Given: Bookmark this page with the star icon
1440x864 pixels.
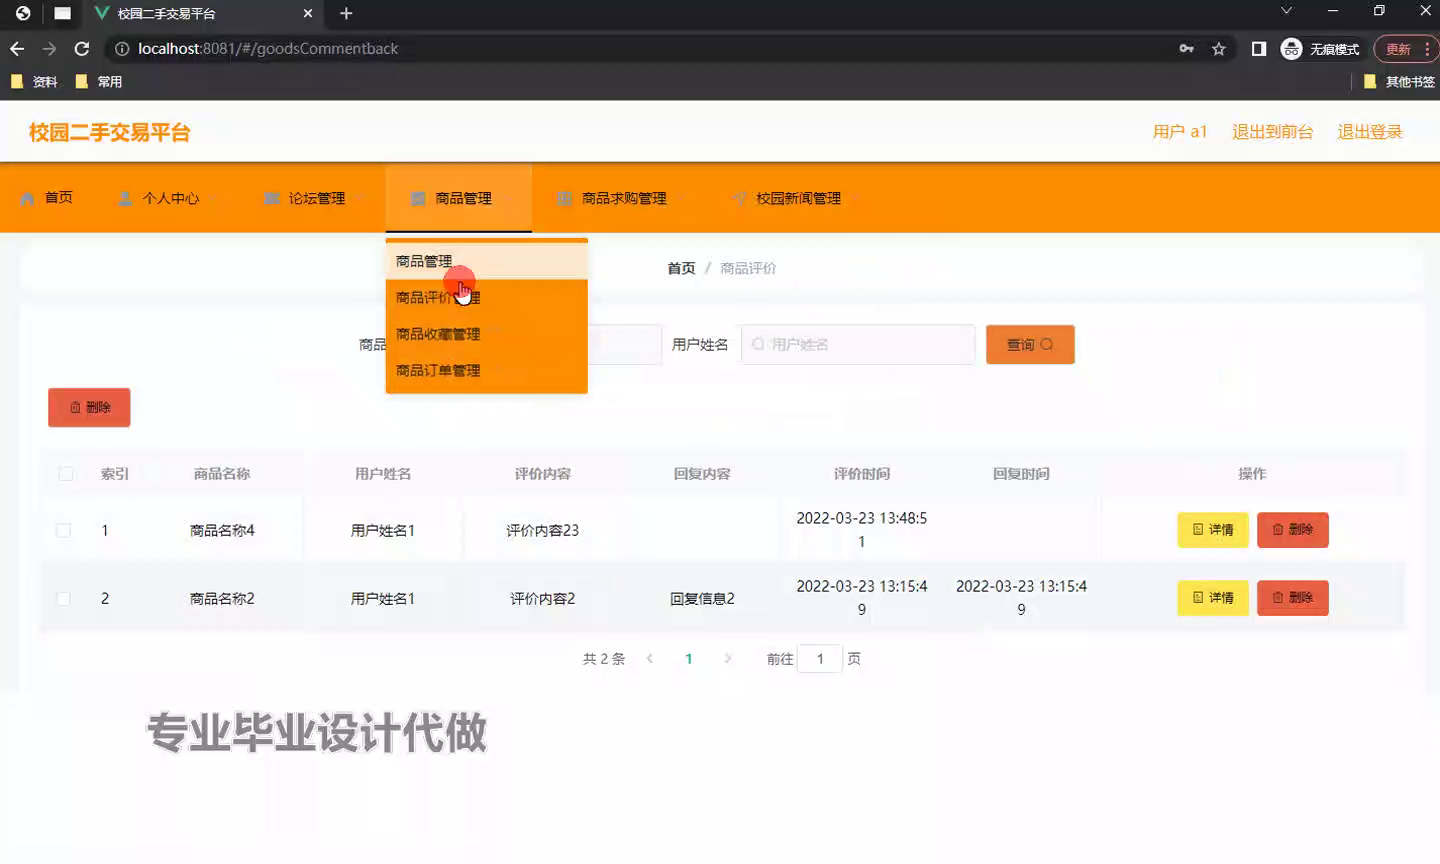Looking at the screenshot, I should [x=1218, y=48].
